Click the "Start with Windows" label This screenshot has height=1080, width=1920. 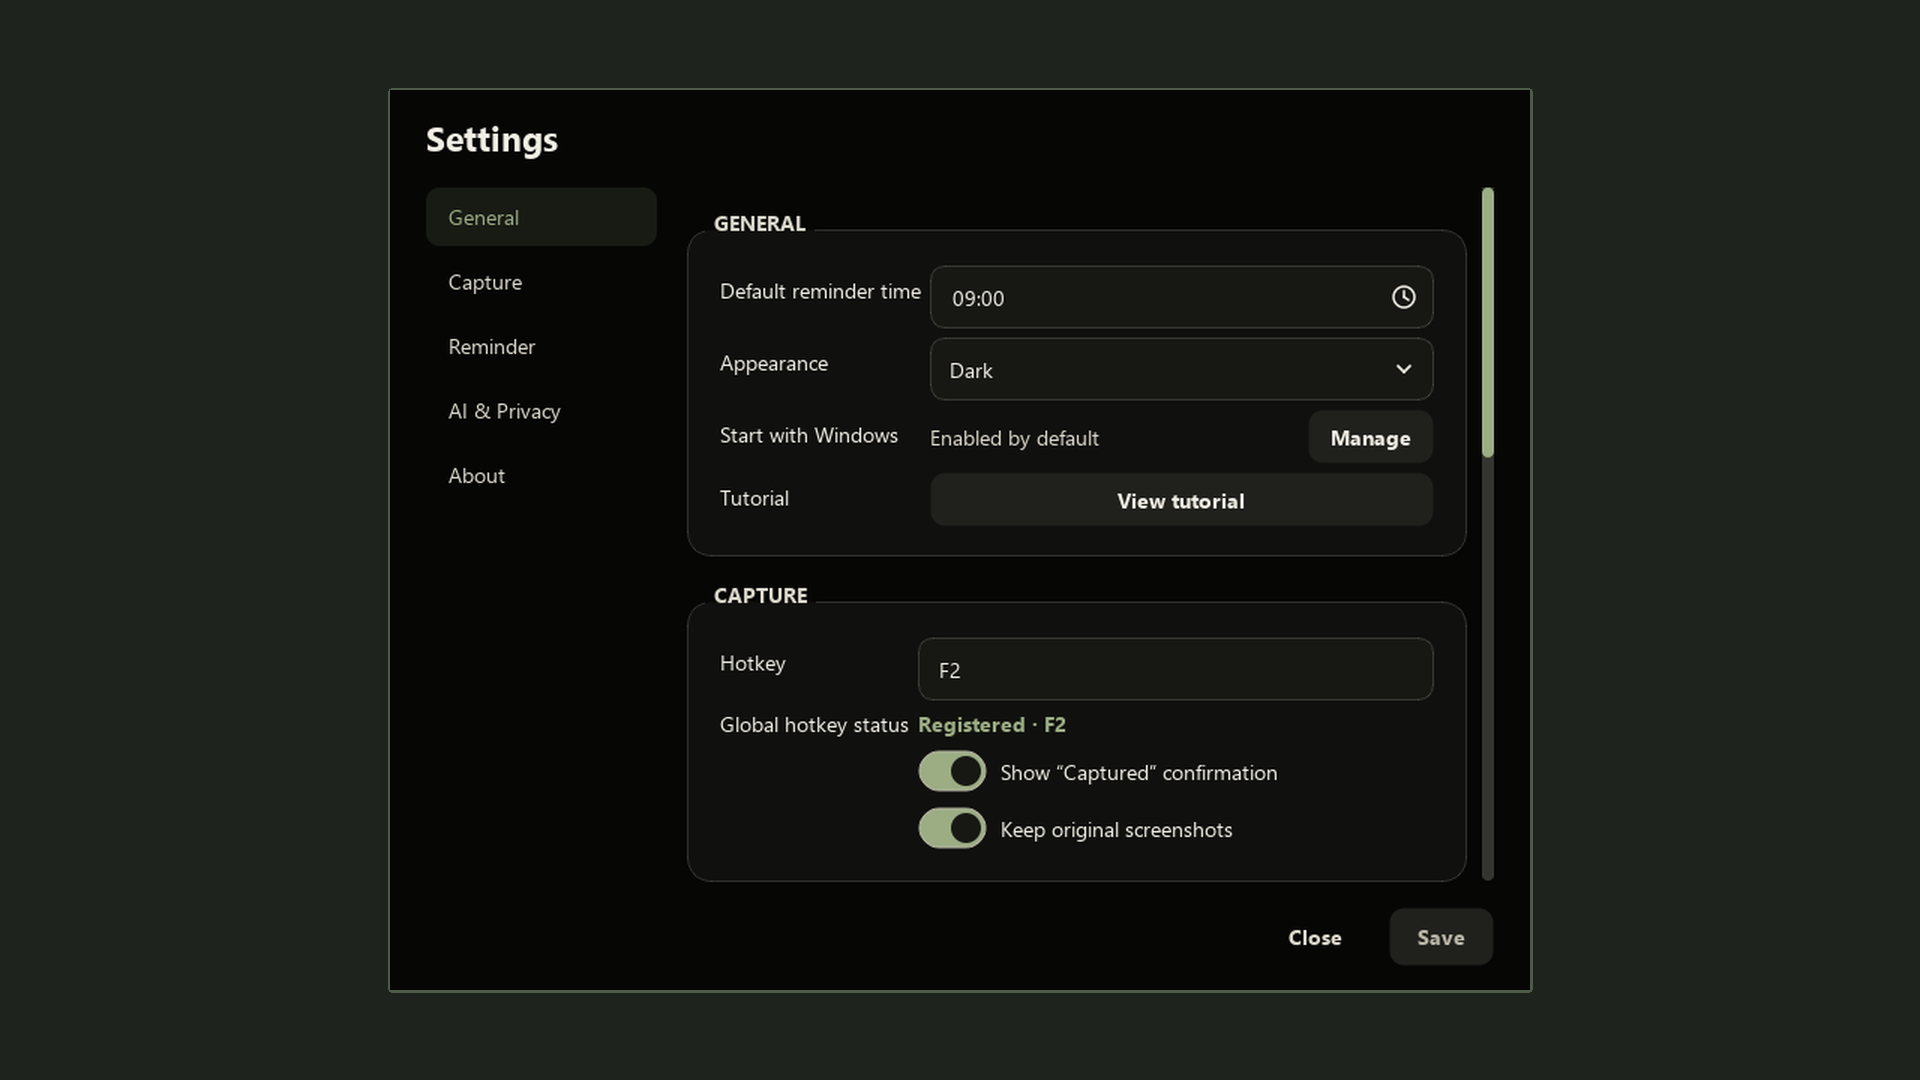(x=808, y=435)
